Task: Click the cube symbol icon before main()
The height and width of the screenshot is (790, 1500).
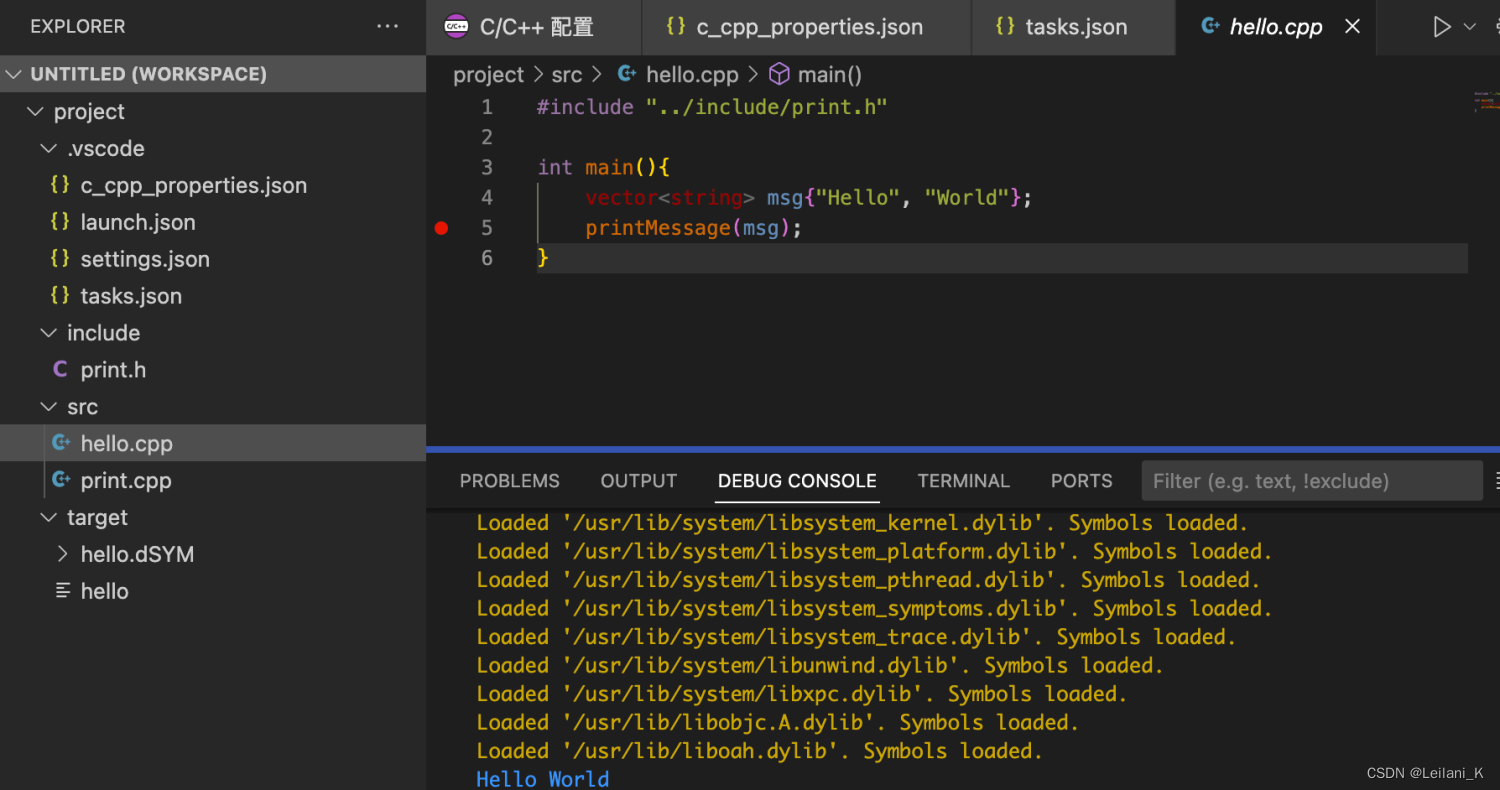Action: click(x=779, y=75)
